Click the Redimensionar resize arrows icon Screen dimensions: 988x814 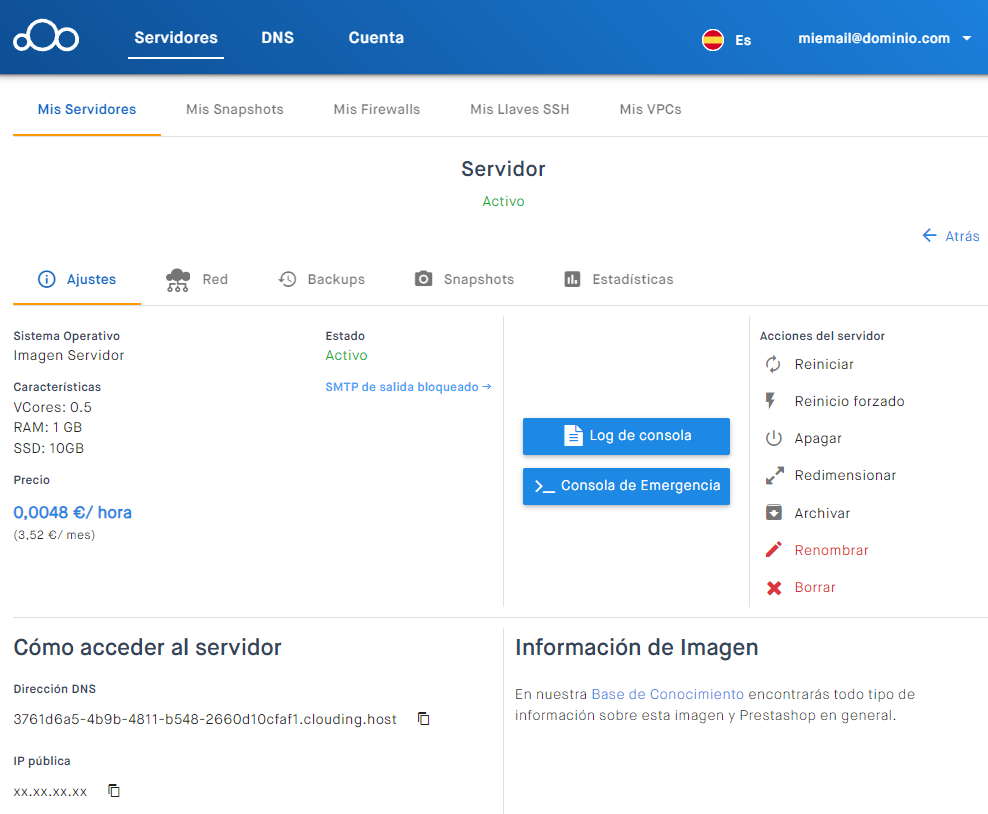tap(773, 476)
